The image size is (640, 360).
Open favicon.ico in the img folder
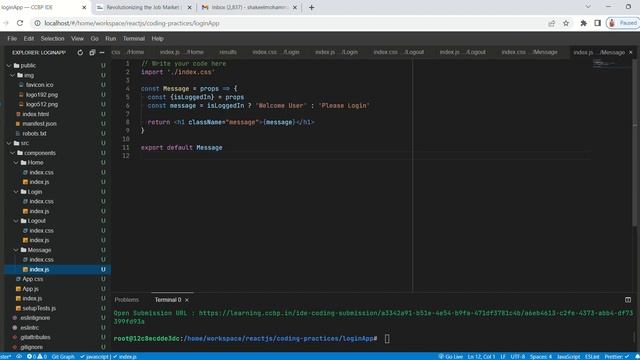(x=39, y=85)
